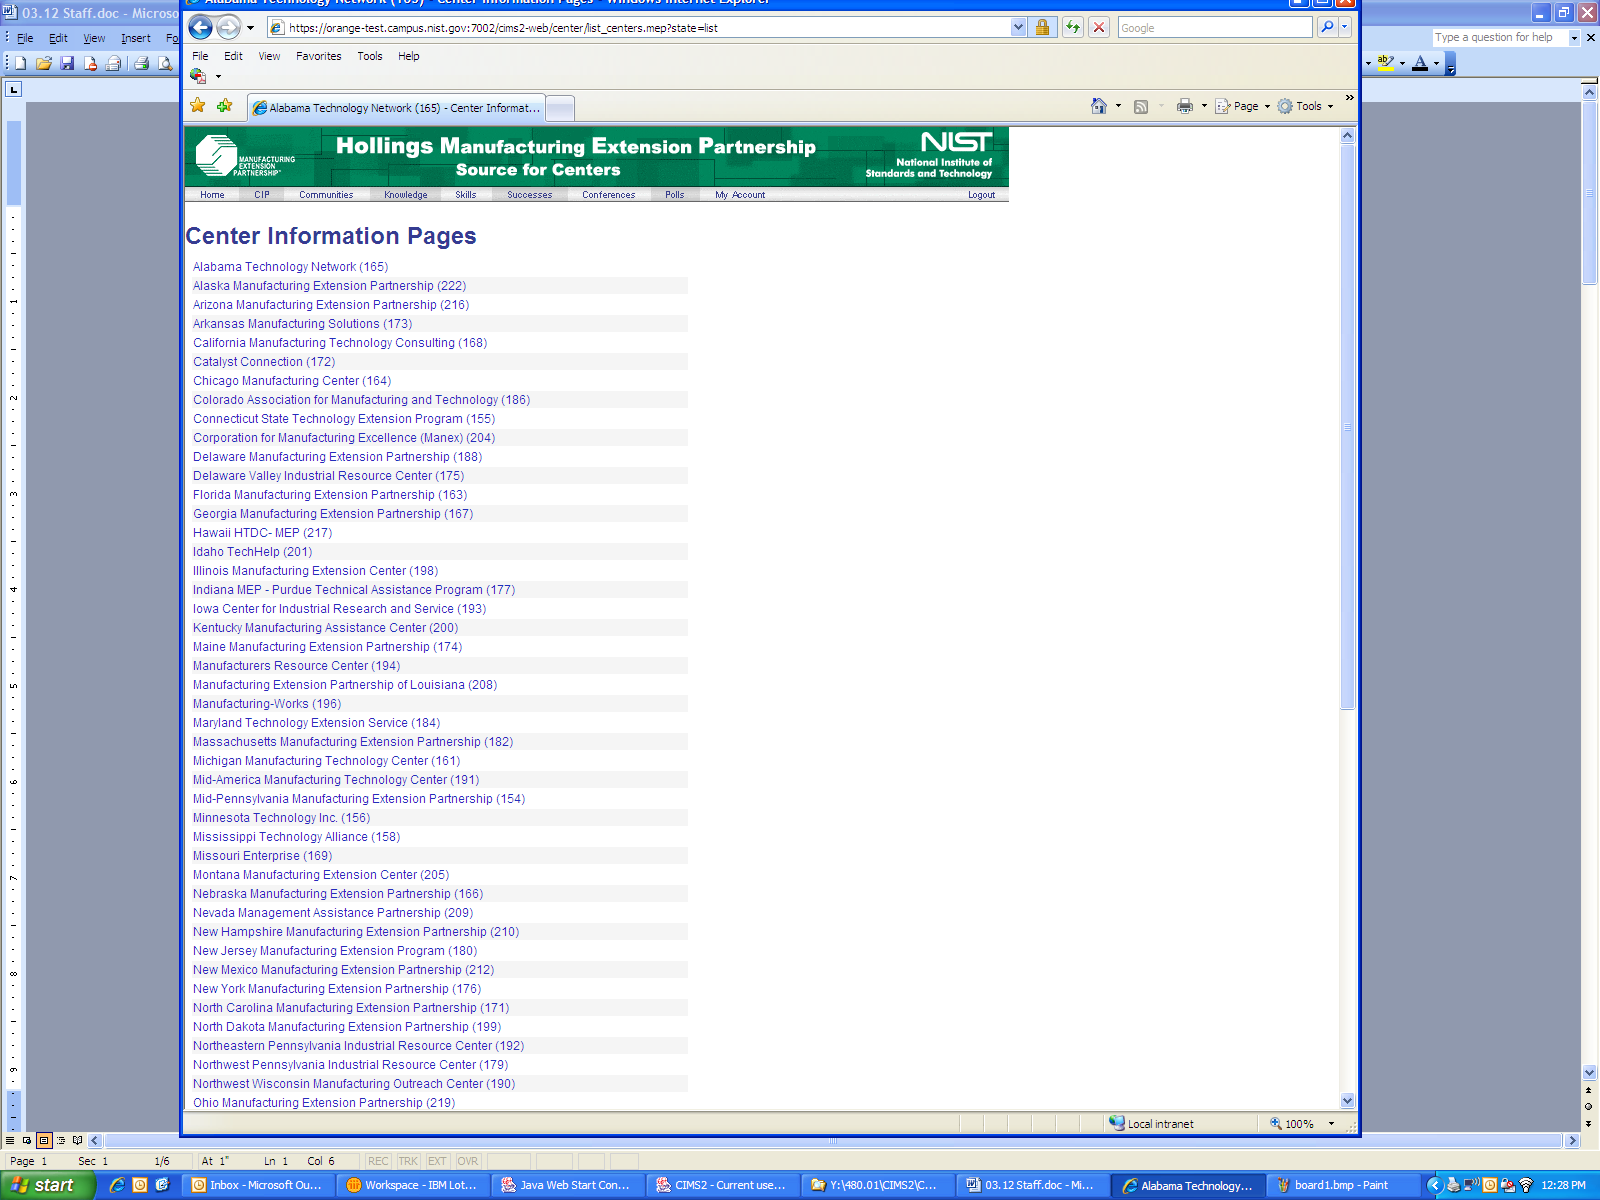Open Alaska Manufacturing Extension Partnership (222) link
This screenshot has height=1200, width=1600.
329,286
